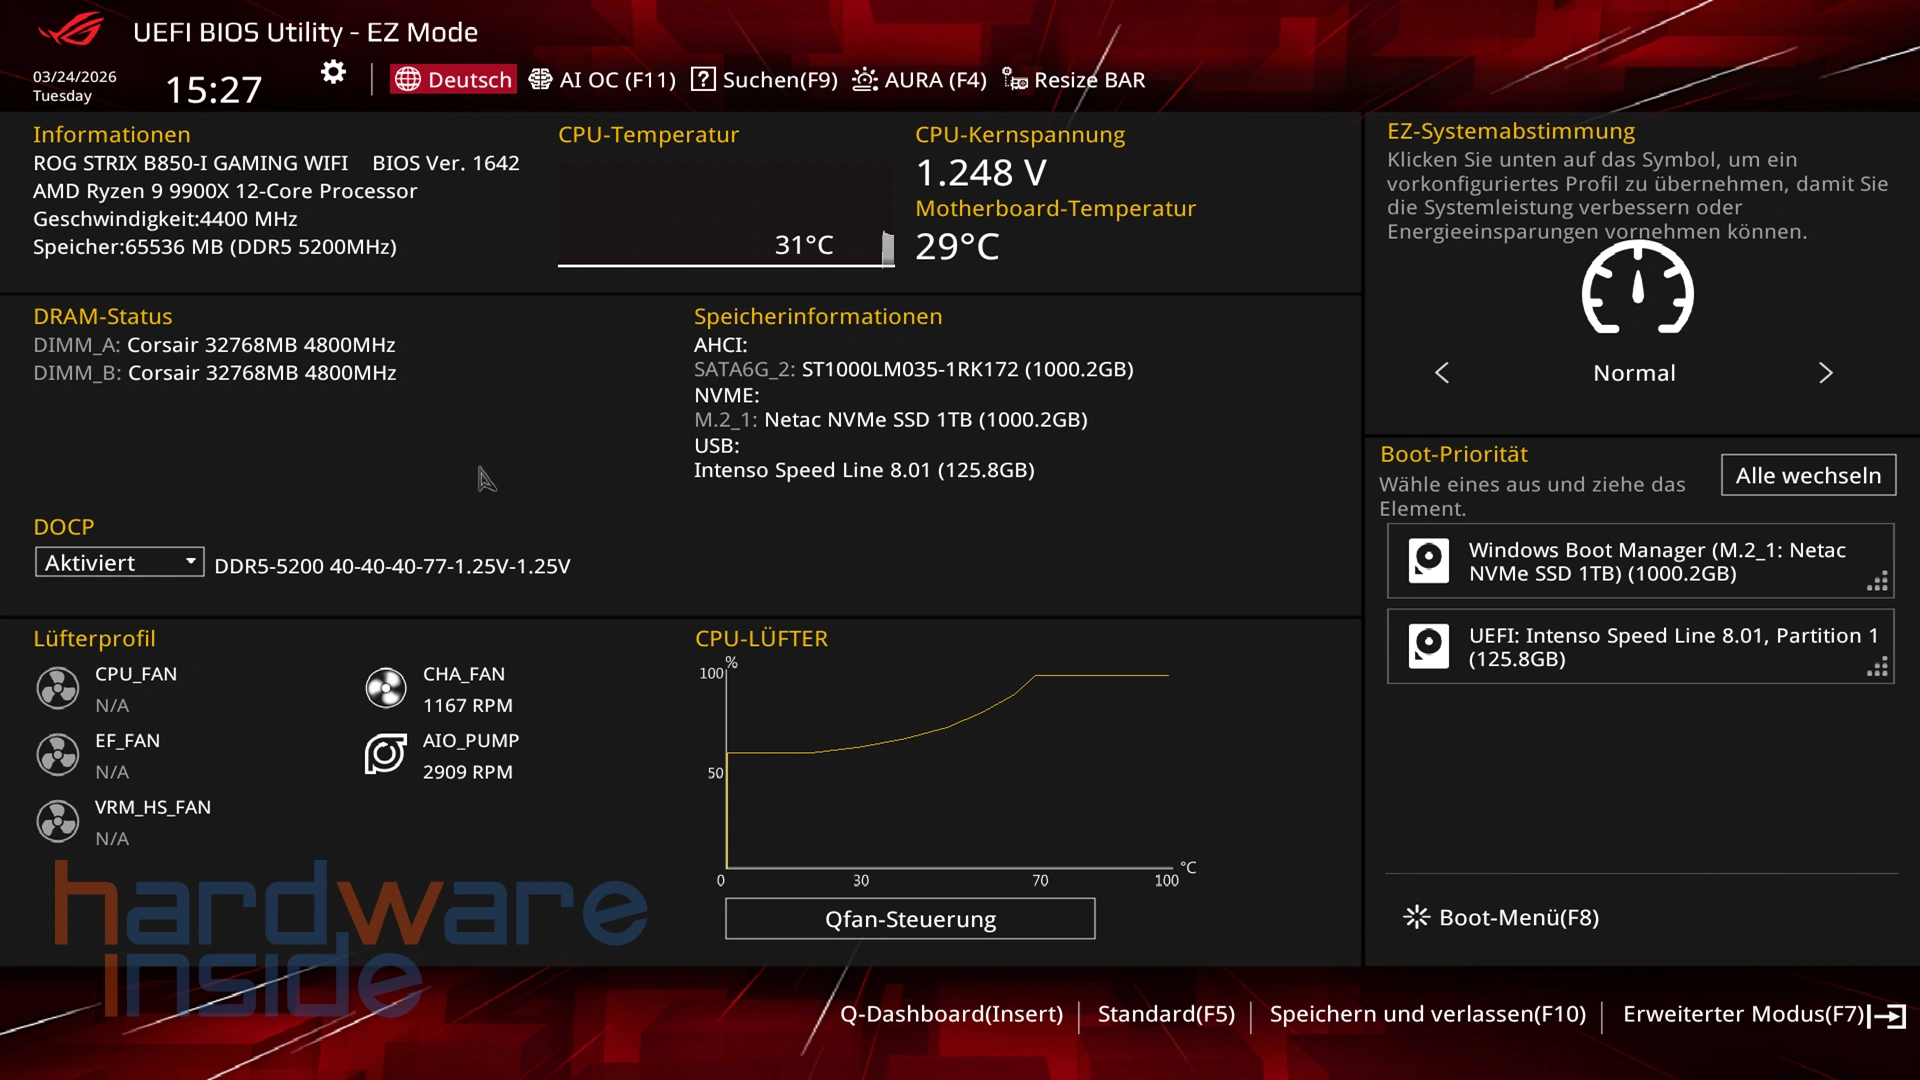Click the AIO_PUMP pump icon

[385, 754]
